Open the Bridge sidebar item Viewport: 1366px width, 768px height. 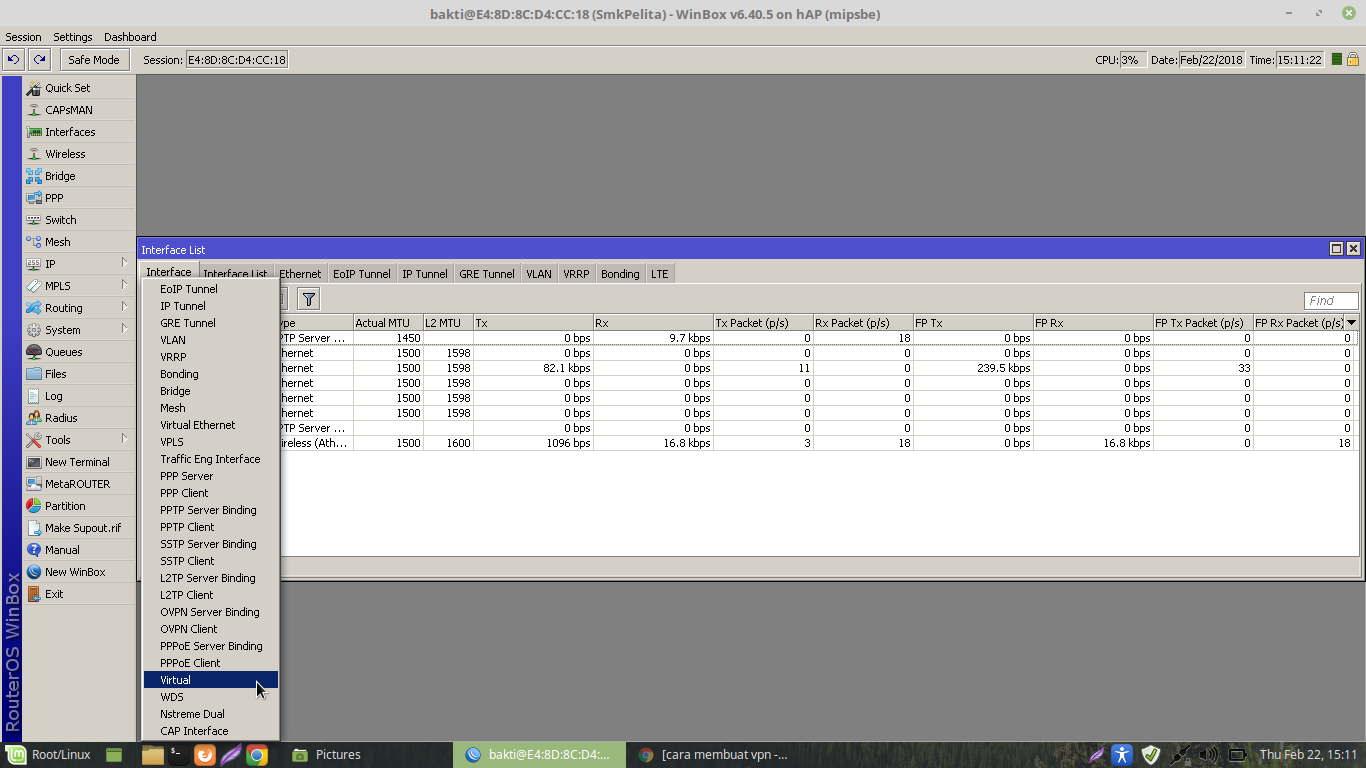coord(79,176)
